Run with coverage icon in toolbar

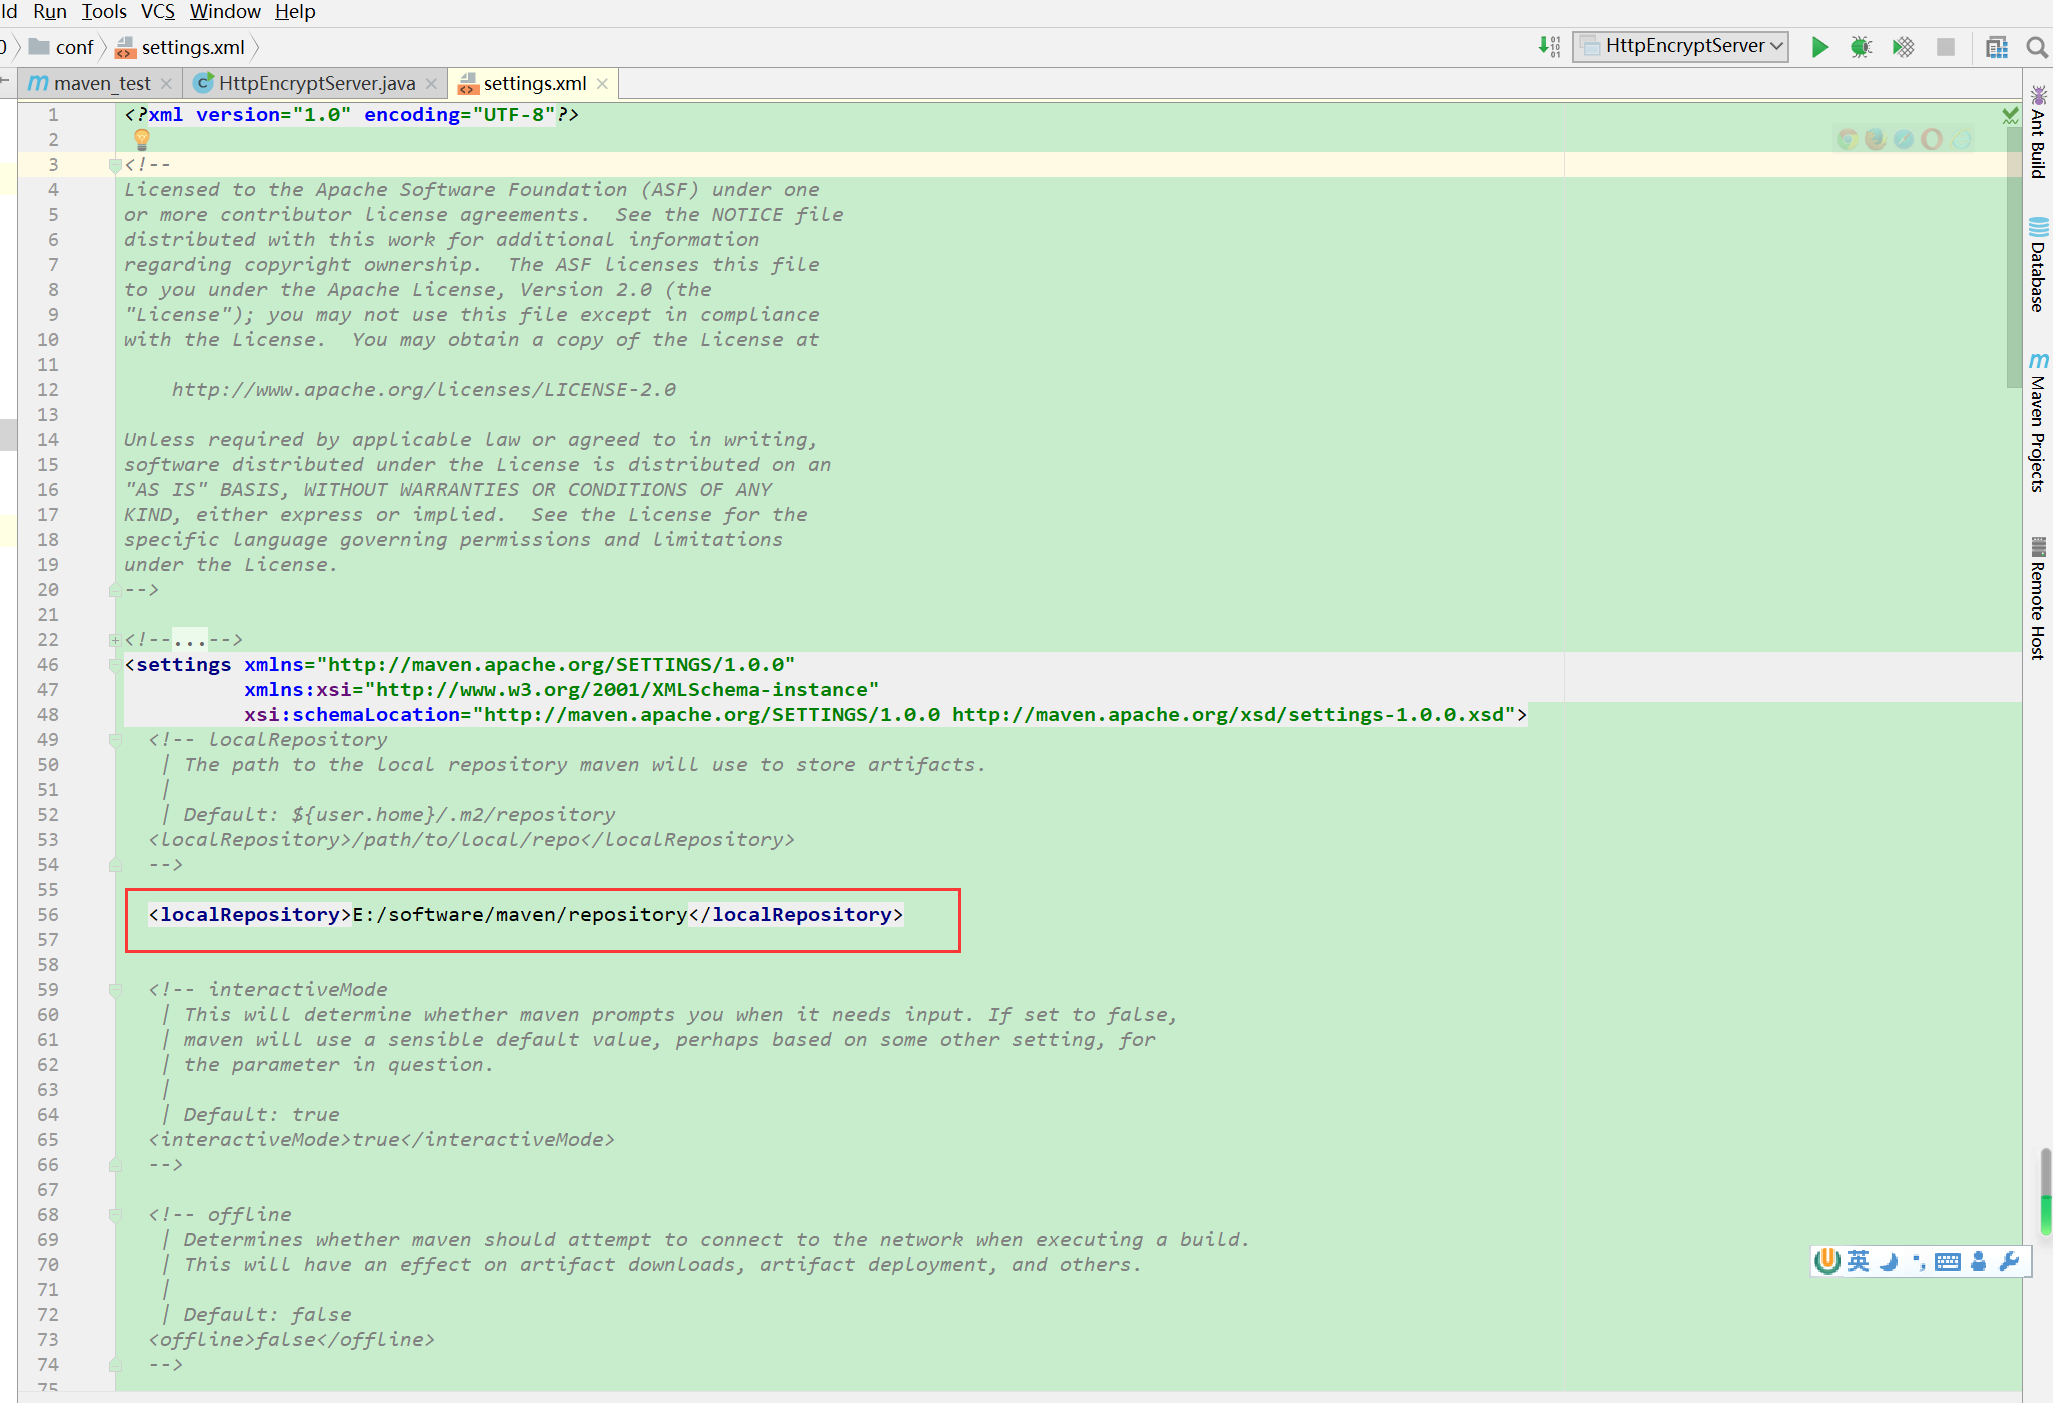pyautogui.click(x=1903, y=47)
